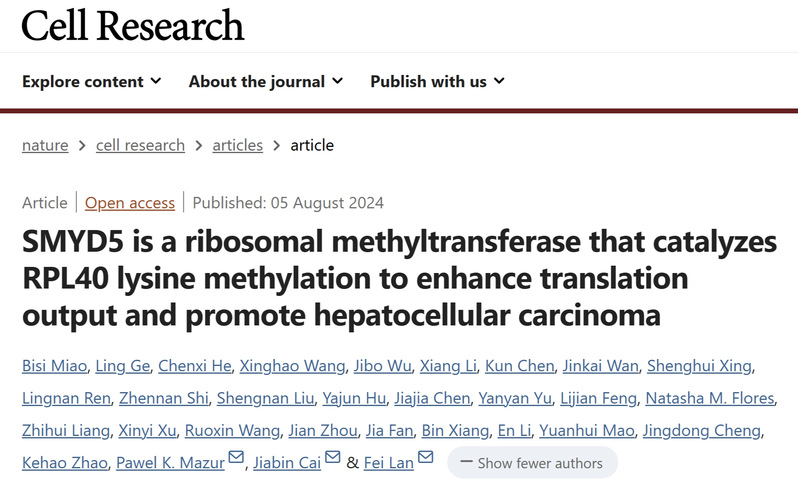Go to the nature breadcrumb link
The image size is (798, 483).
click(45, 145)
